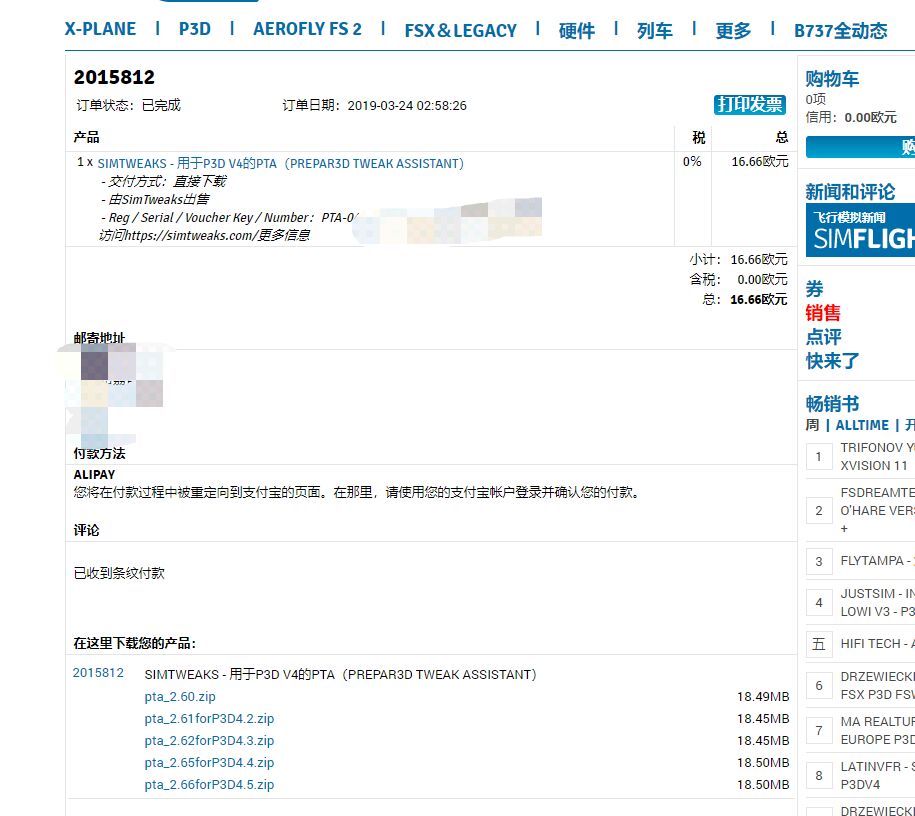Click the order number 2015812 link

pos(98,673)
